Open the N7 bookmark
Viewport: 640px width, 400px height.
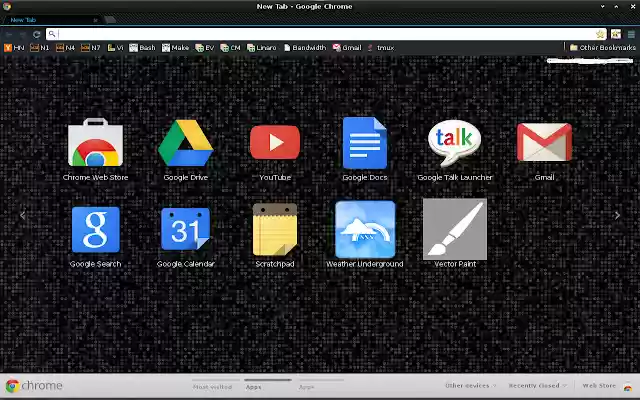click(91, 48)
